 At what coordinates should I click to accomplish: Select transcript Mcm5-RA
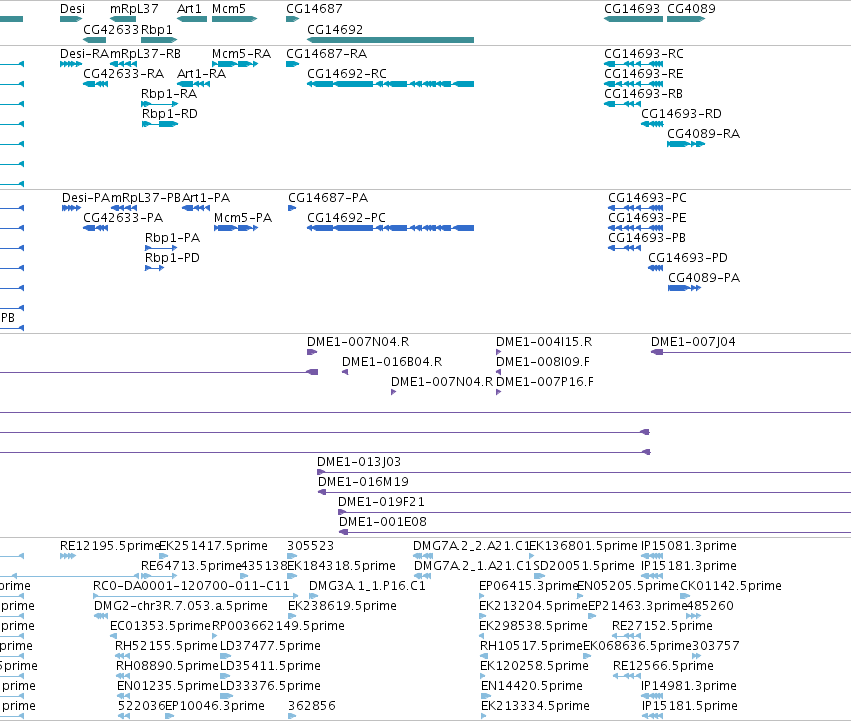[x=241, y=54]
